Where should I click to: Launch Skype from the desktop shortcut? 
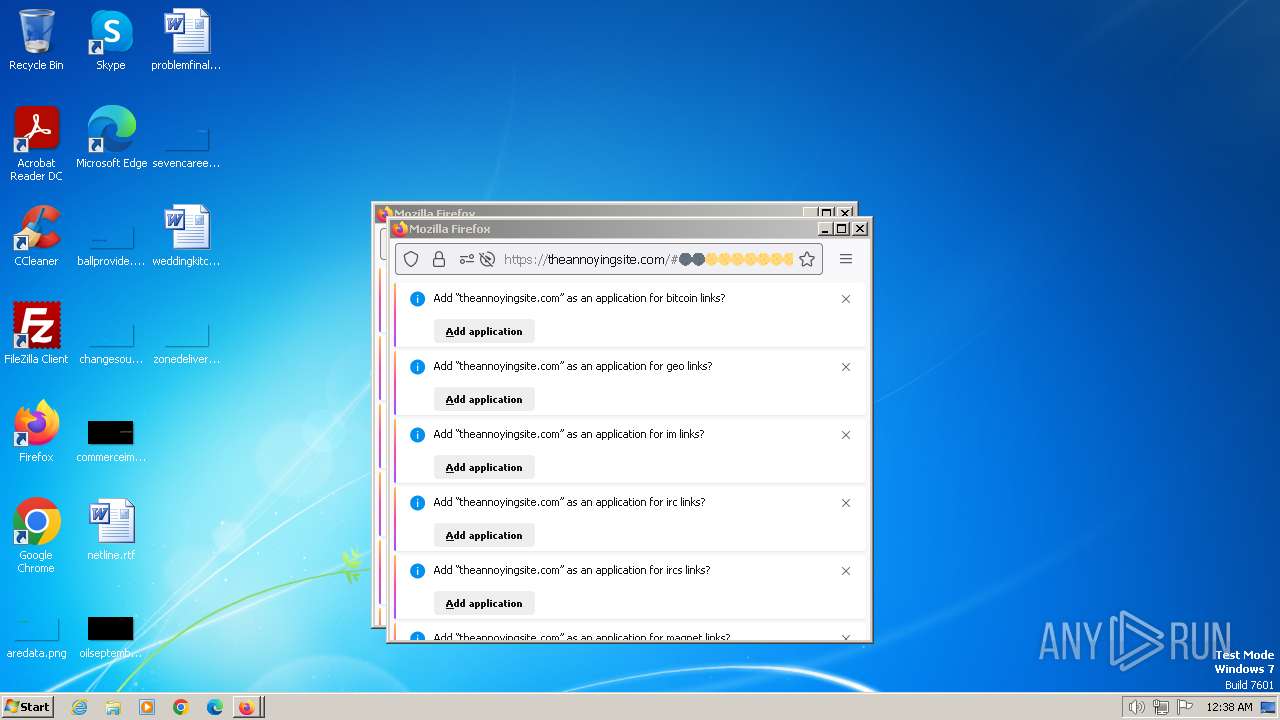[111, 40]
